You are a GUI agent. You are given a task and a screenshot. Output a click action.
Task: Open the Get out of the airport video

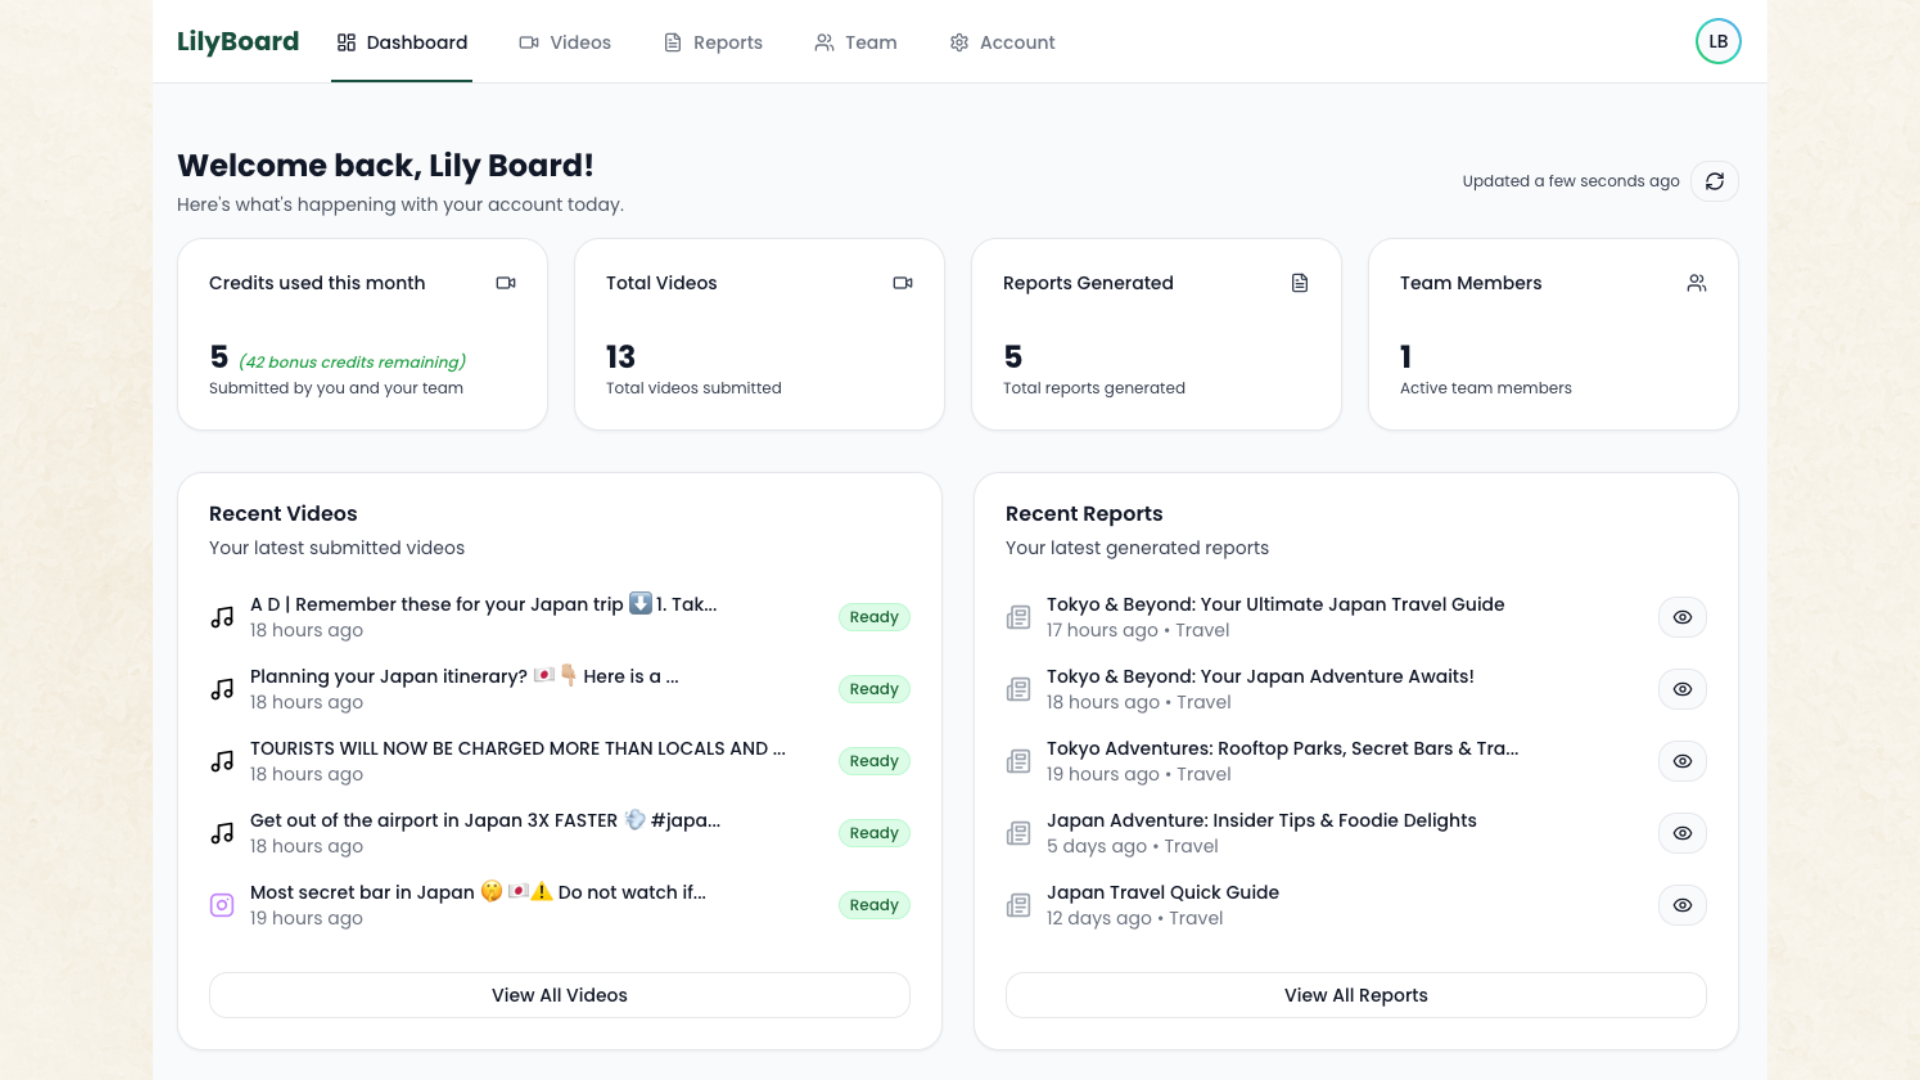pyautogui.click(x=484, y=821)
